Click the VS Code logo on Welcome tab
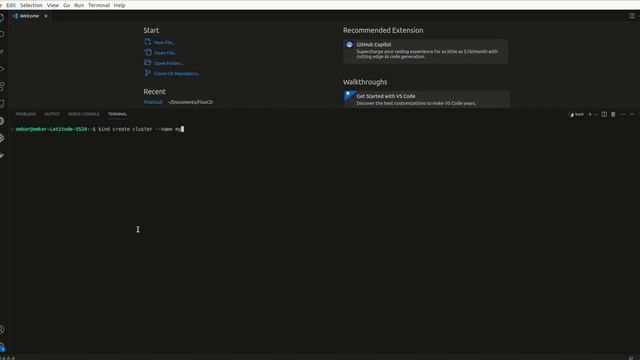 point(15,16)
